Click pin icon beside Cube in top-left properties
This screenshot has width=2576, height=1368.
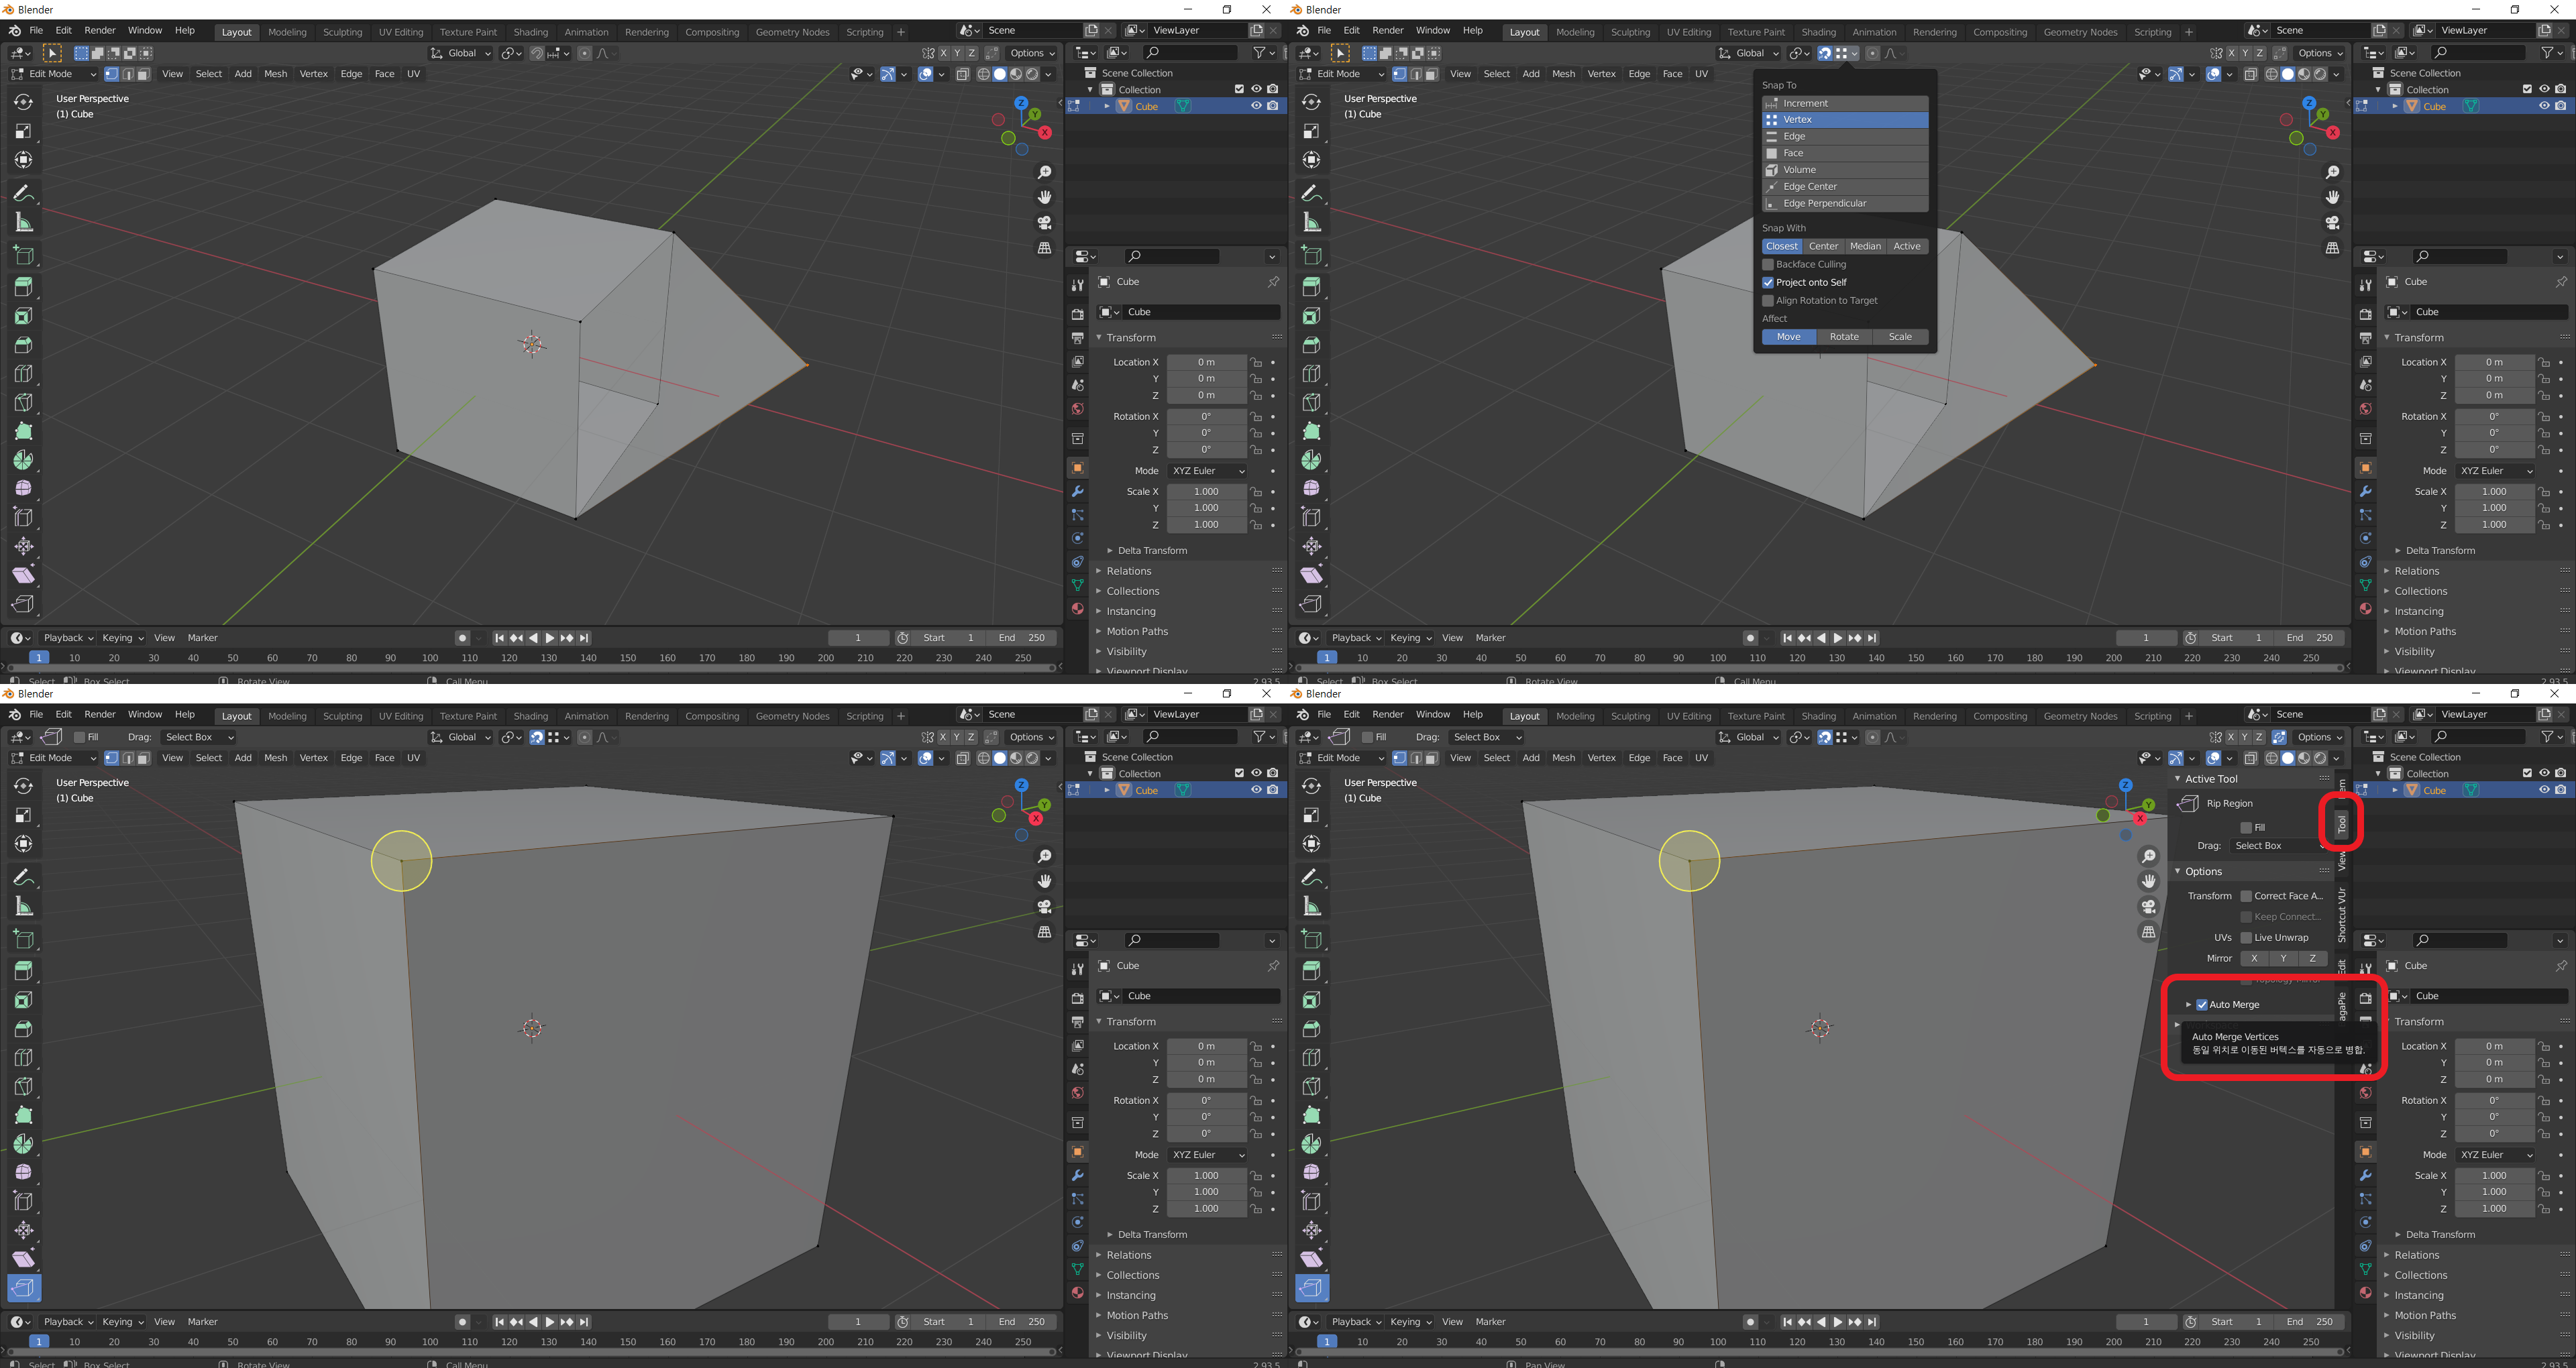1273,282
